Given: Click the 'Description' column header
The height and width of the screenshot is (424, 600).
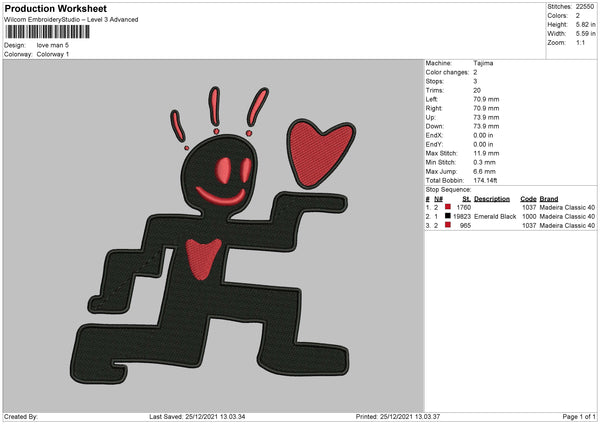Looking at the screenshot, I should (x=492, y=199).
